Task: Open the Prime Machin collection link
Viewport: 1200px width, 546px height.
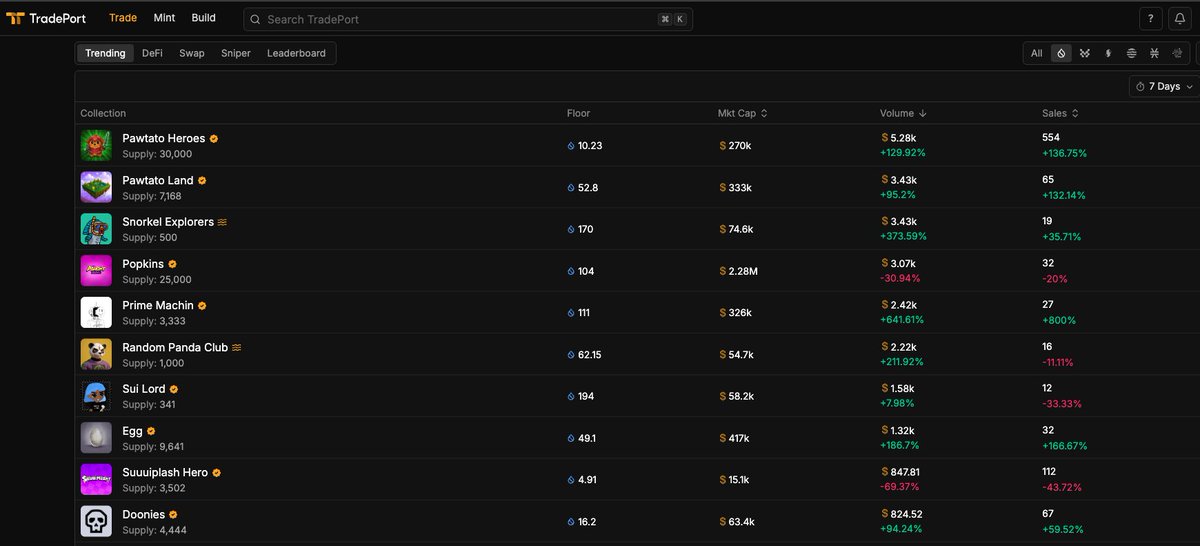Action: click(158, 306)
